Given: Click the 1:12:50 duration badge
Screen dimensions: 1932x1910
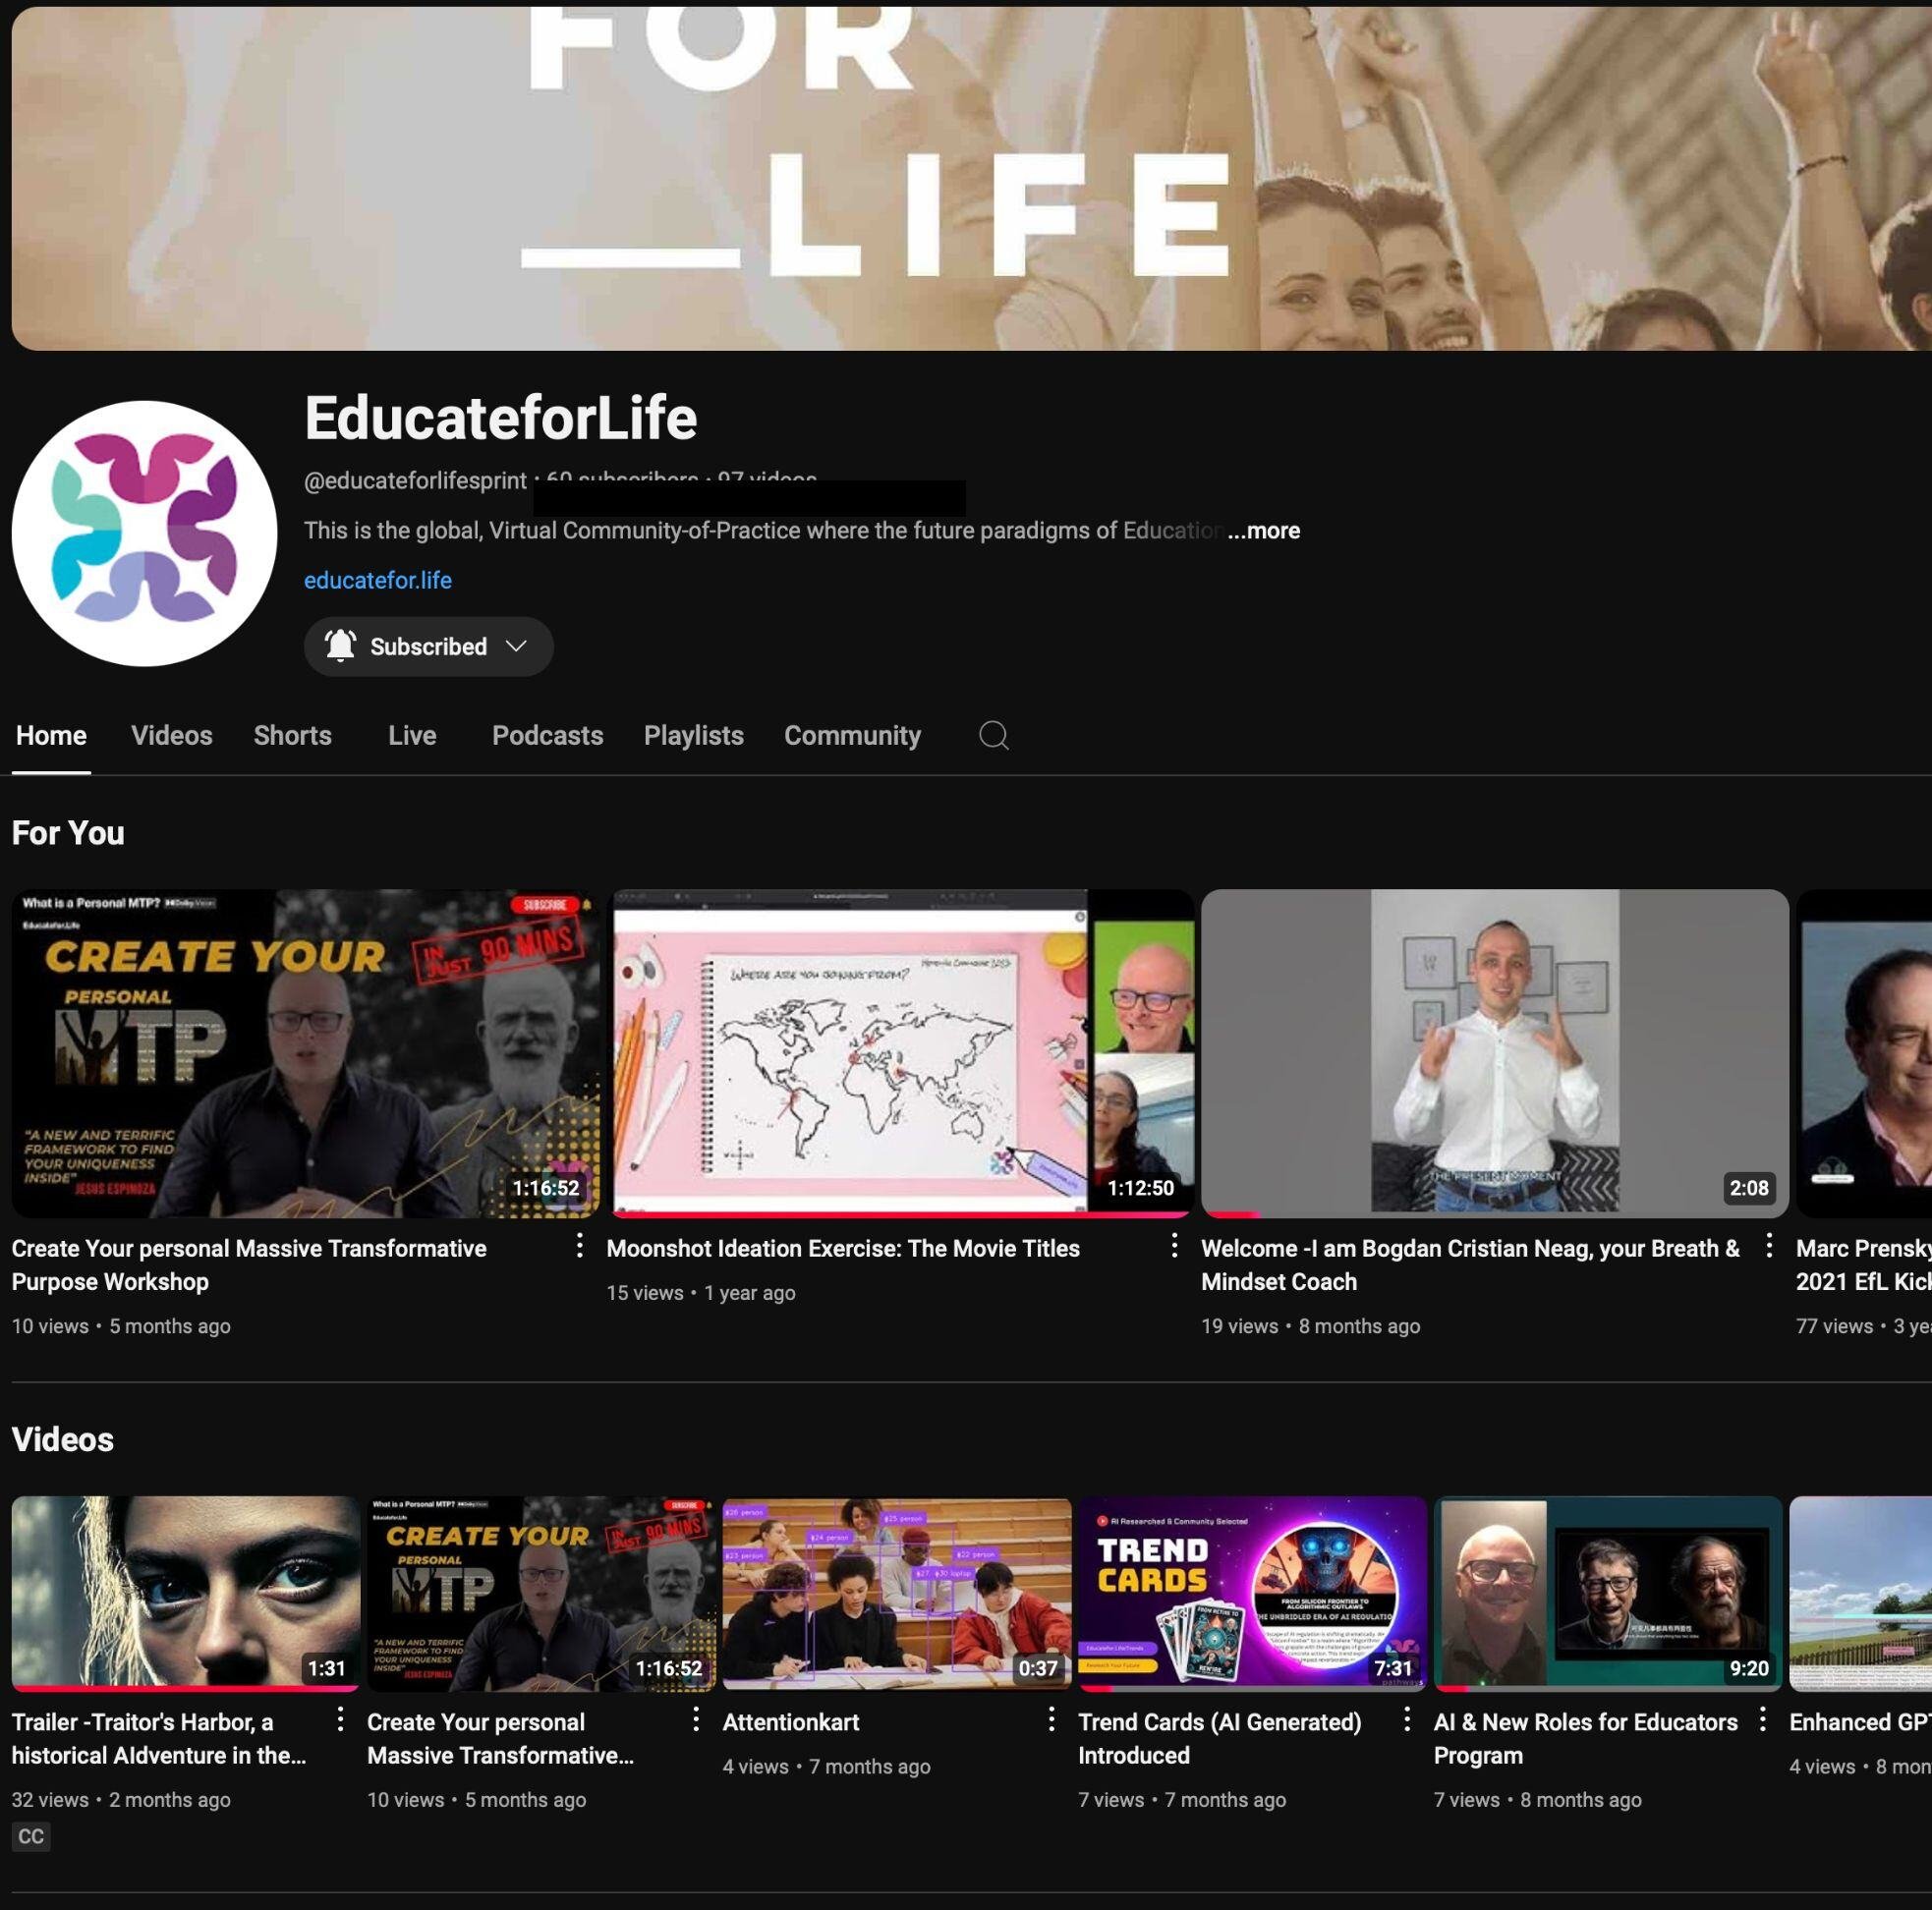Looking at the screenshot, I should pos(1140,1188).
